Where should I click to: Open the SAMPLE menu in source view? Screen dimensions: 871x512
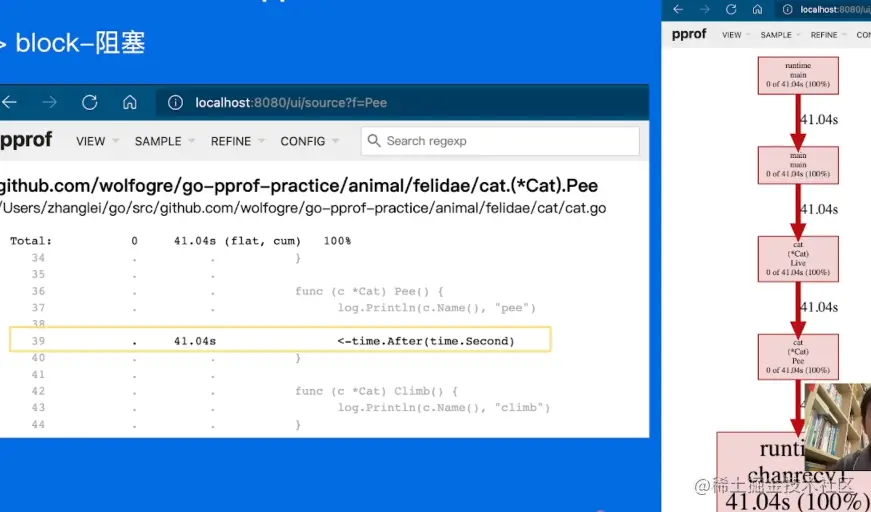164,141
